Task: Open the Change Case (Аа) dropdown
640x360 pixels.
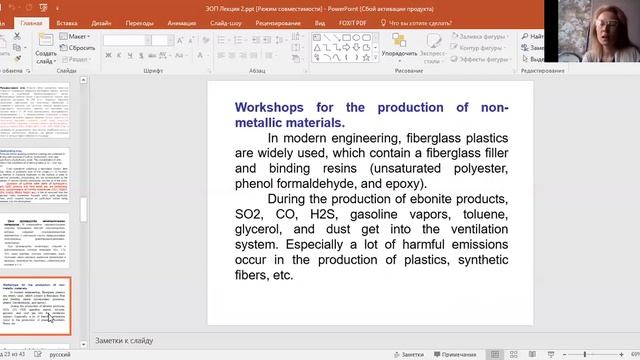Action: (x=180, y=55)
